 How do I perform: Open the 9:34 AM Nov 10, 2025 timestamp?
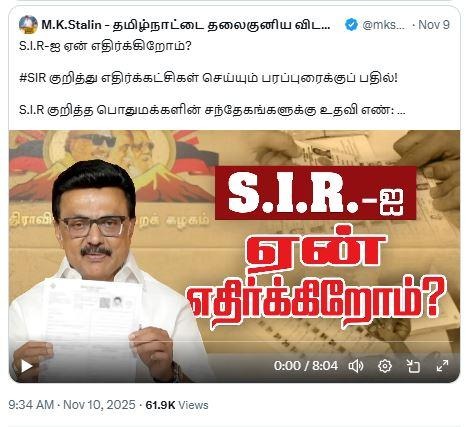pyautogui.click(x=72, y=405)
